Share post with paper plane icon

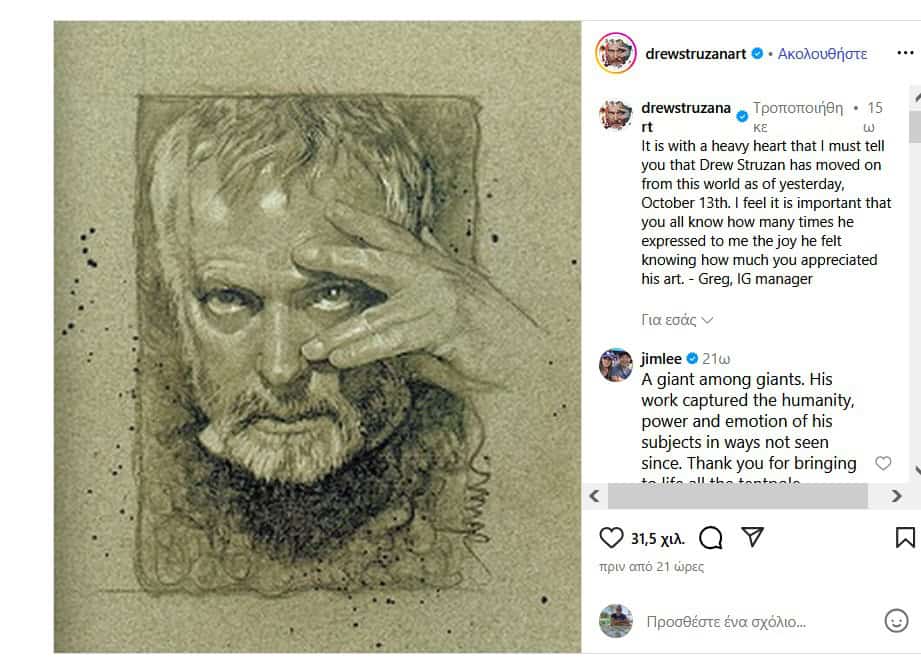[x=753, y=537]
